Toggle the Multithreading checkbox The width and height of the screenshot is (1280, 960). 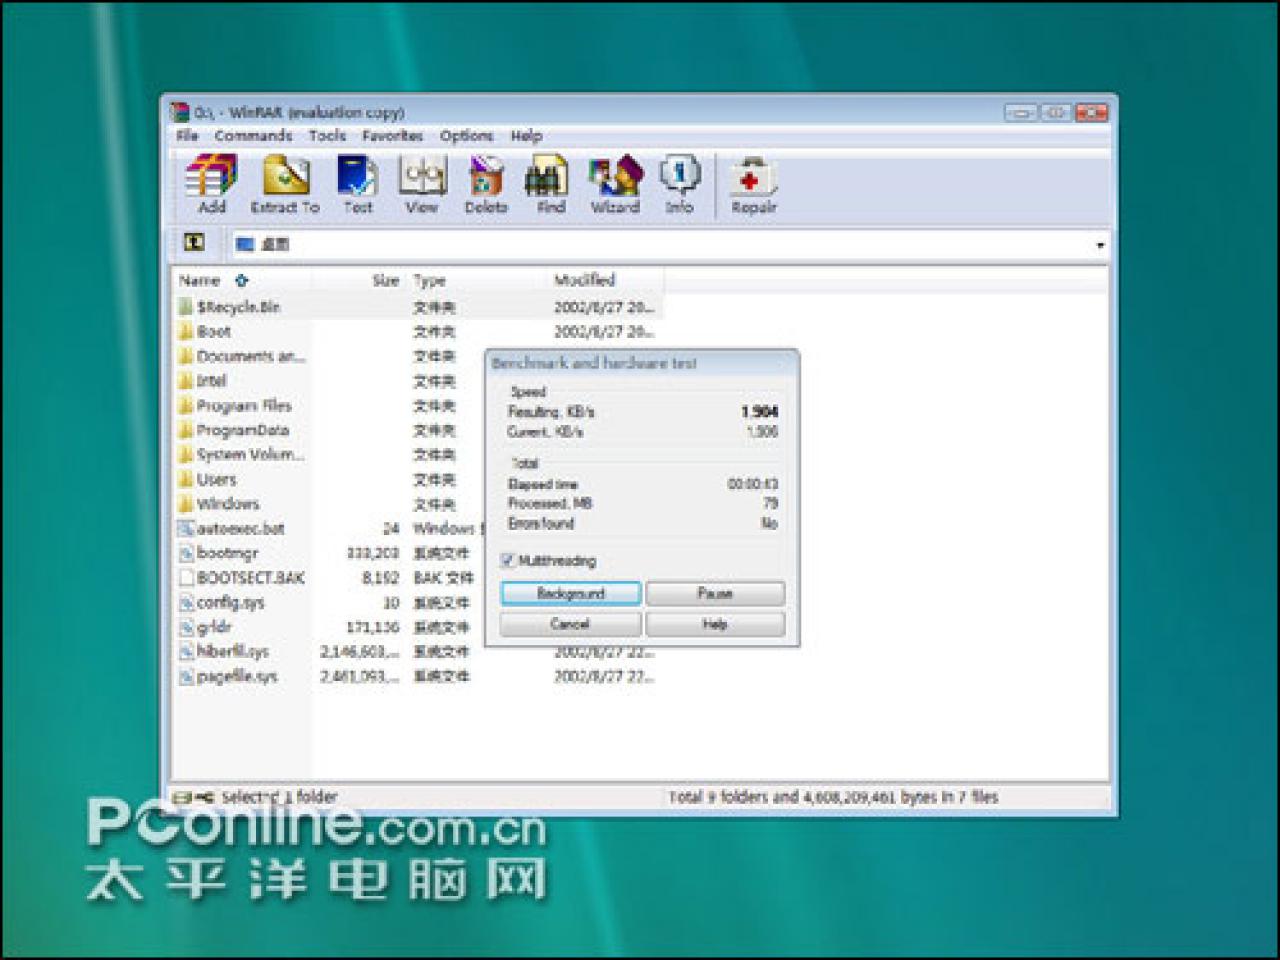507,560
